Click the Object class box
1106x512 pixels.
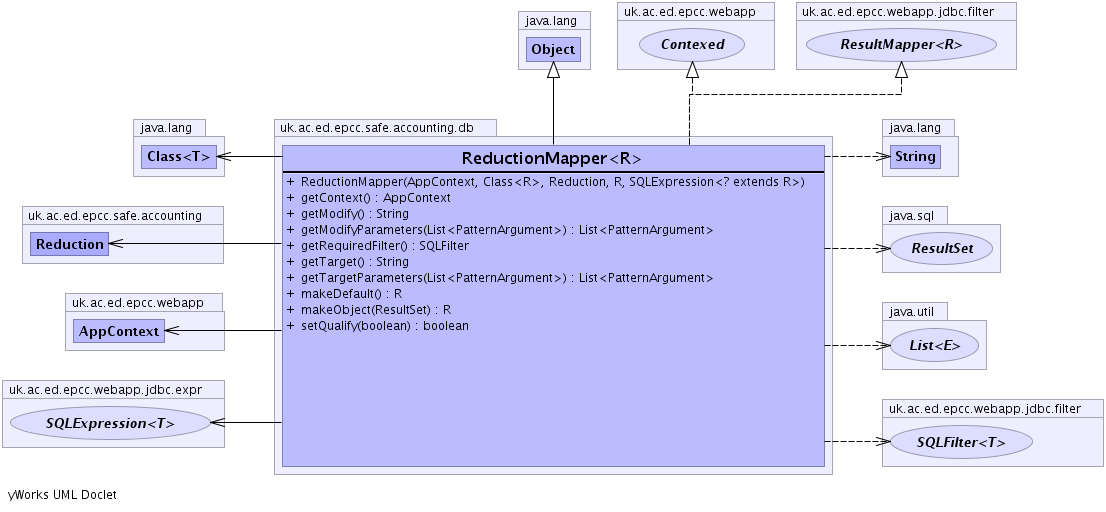tap(553, 49)
